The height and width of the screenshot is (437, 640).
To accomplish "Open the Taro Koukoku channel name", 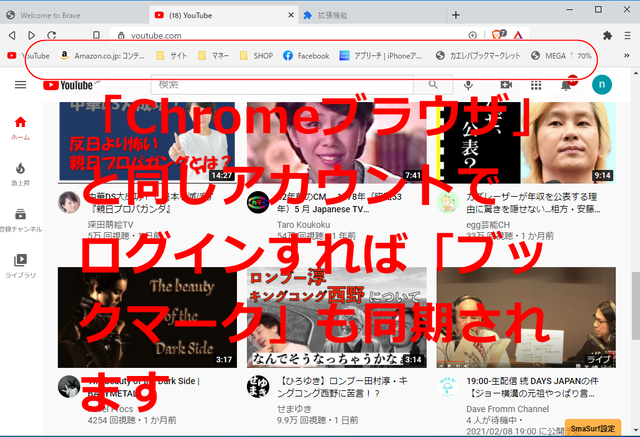I will (x=303, y=225).
